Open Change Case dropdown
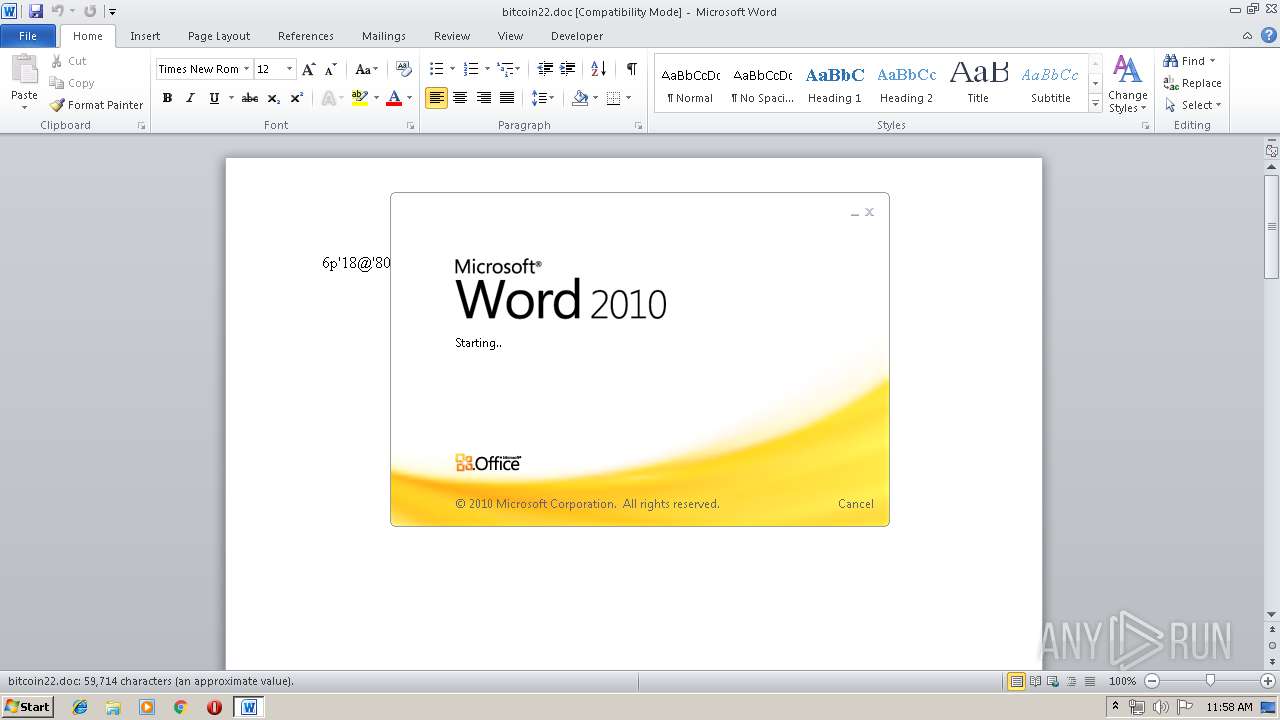The height and width of the screenshot is (720, 1280). tap(367, 69)
